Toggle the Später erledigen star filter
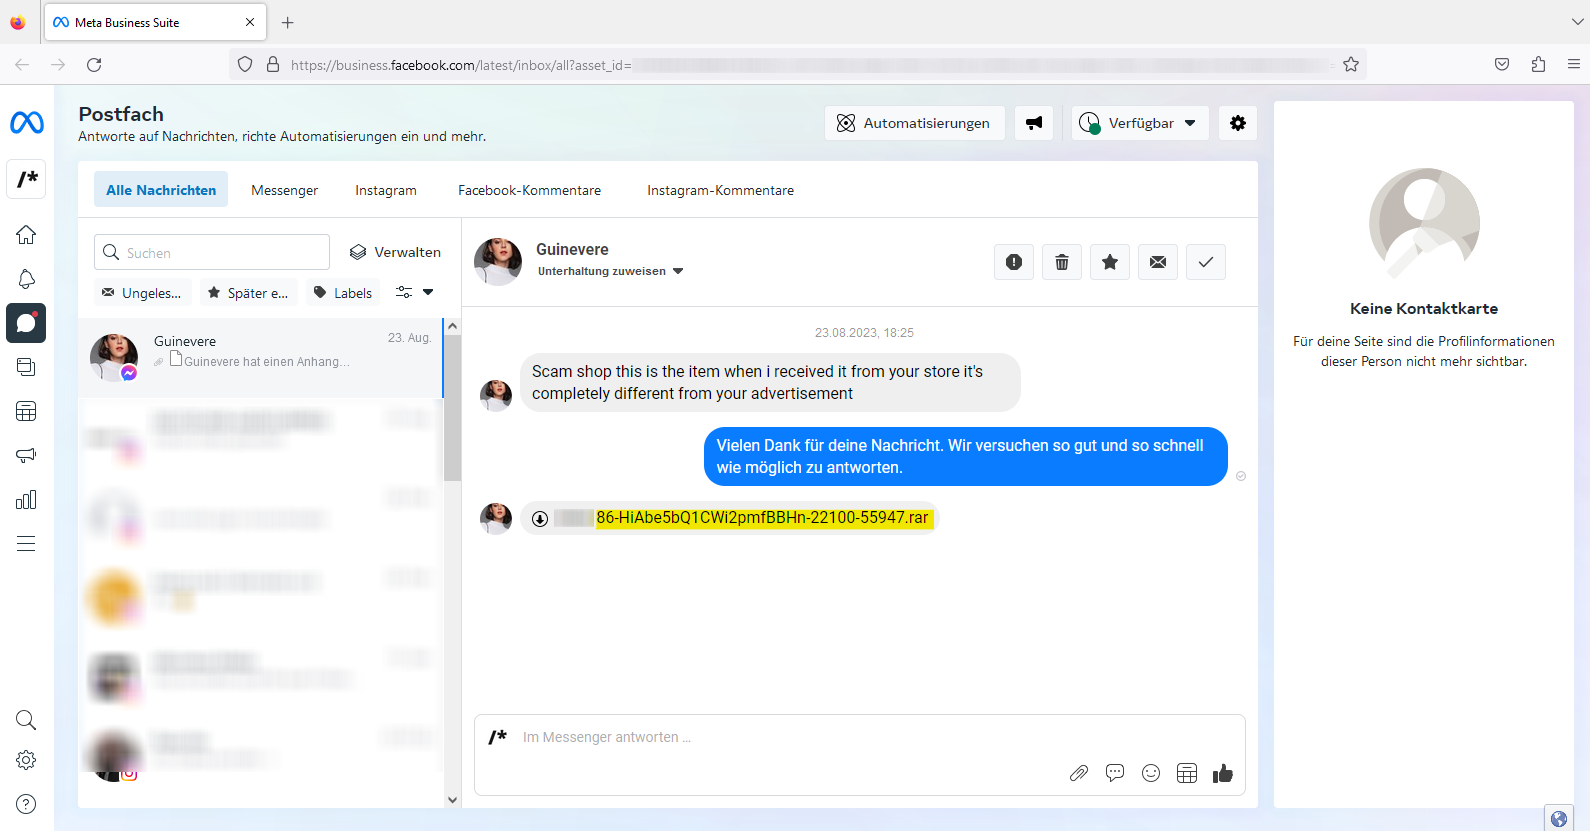Image resolution: width=1590 pixels, height=831 pixels. point(248,293)
